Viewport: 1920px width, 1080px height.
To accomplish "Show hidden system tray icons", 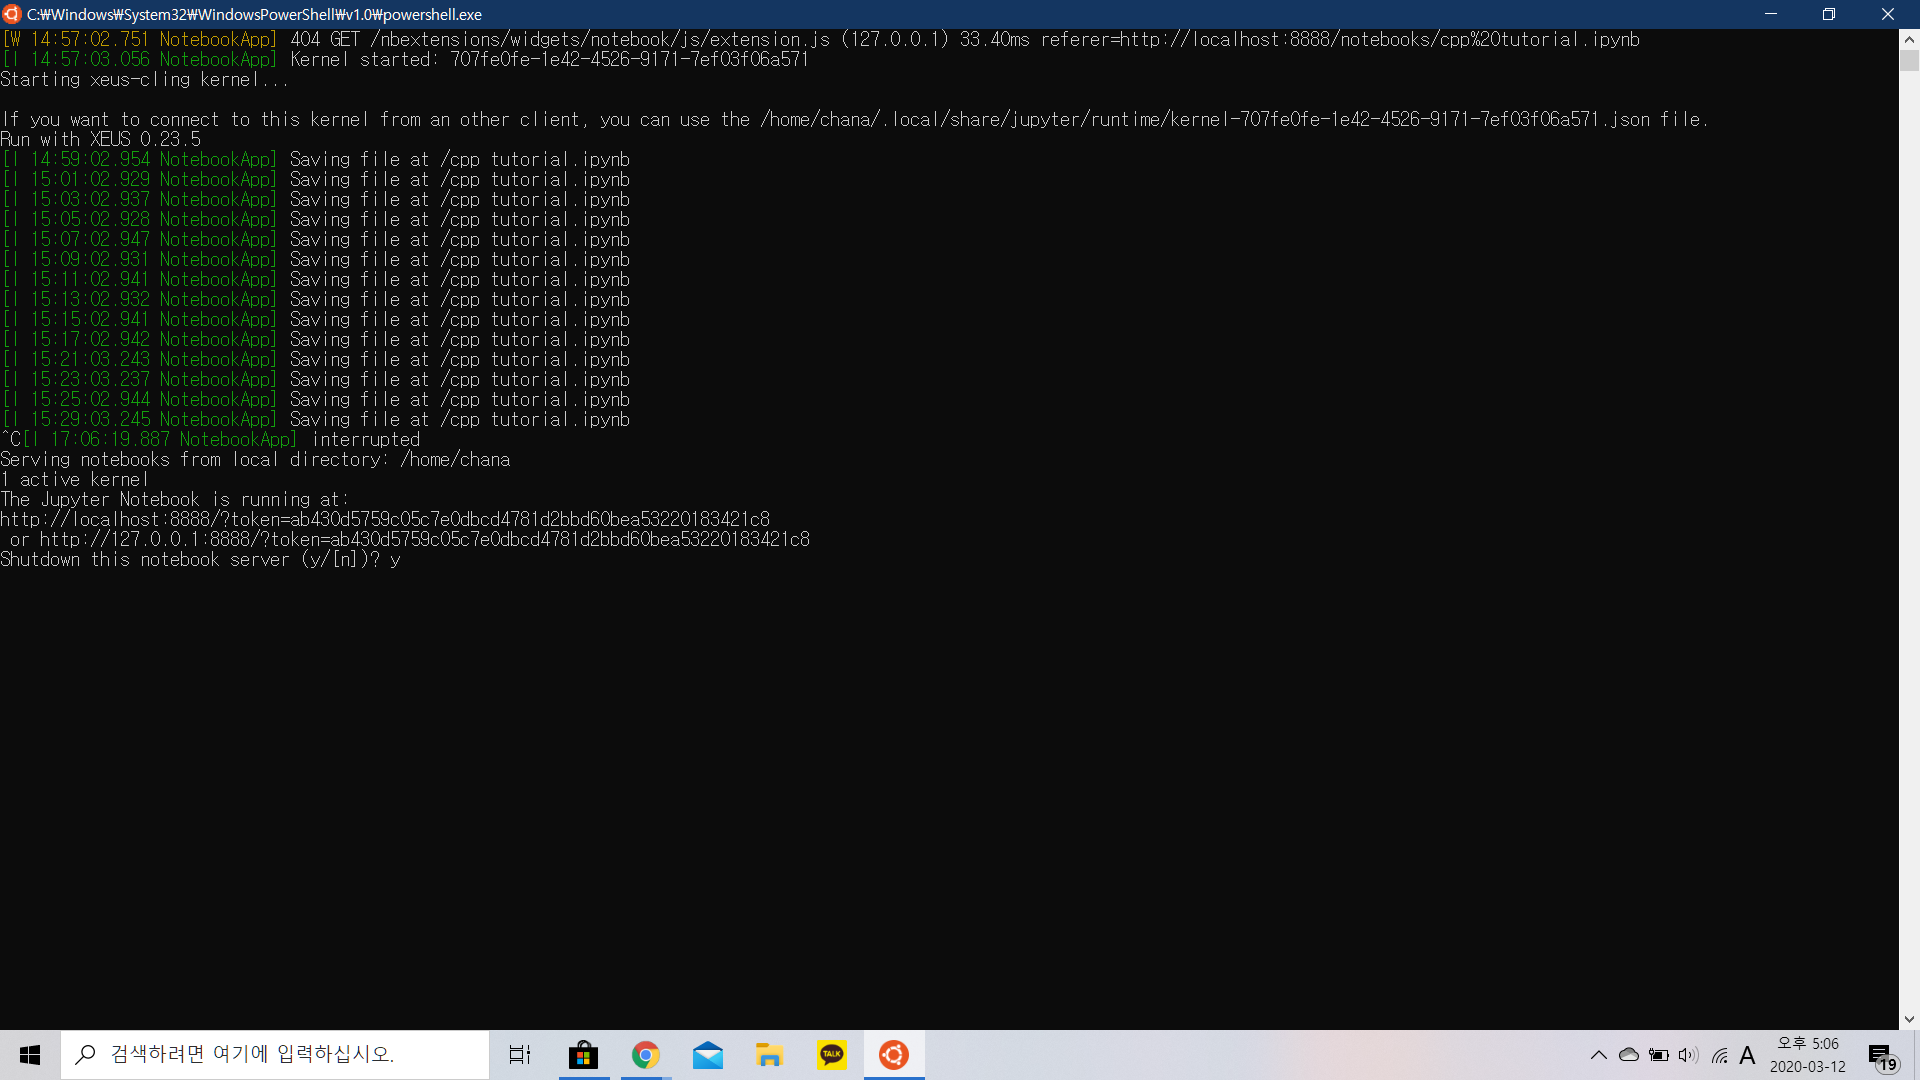I will tap(1599, 1055).
